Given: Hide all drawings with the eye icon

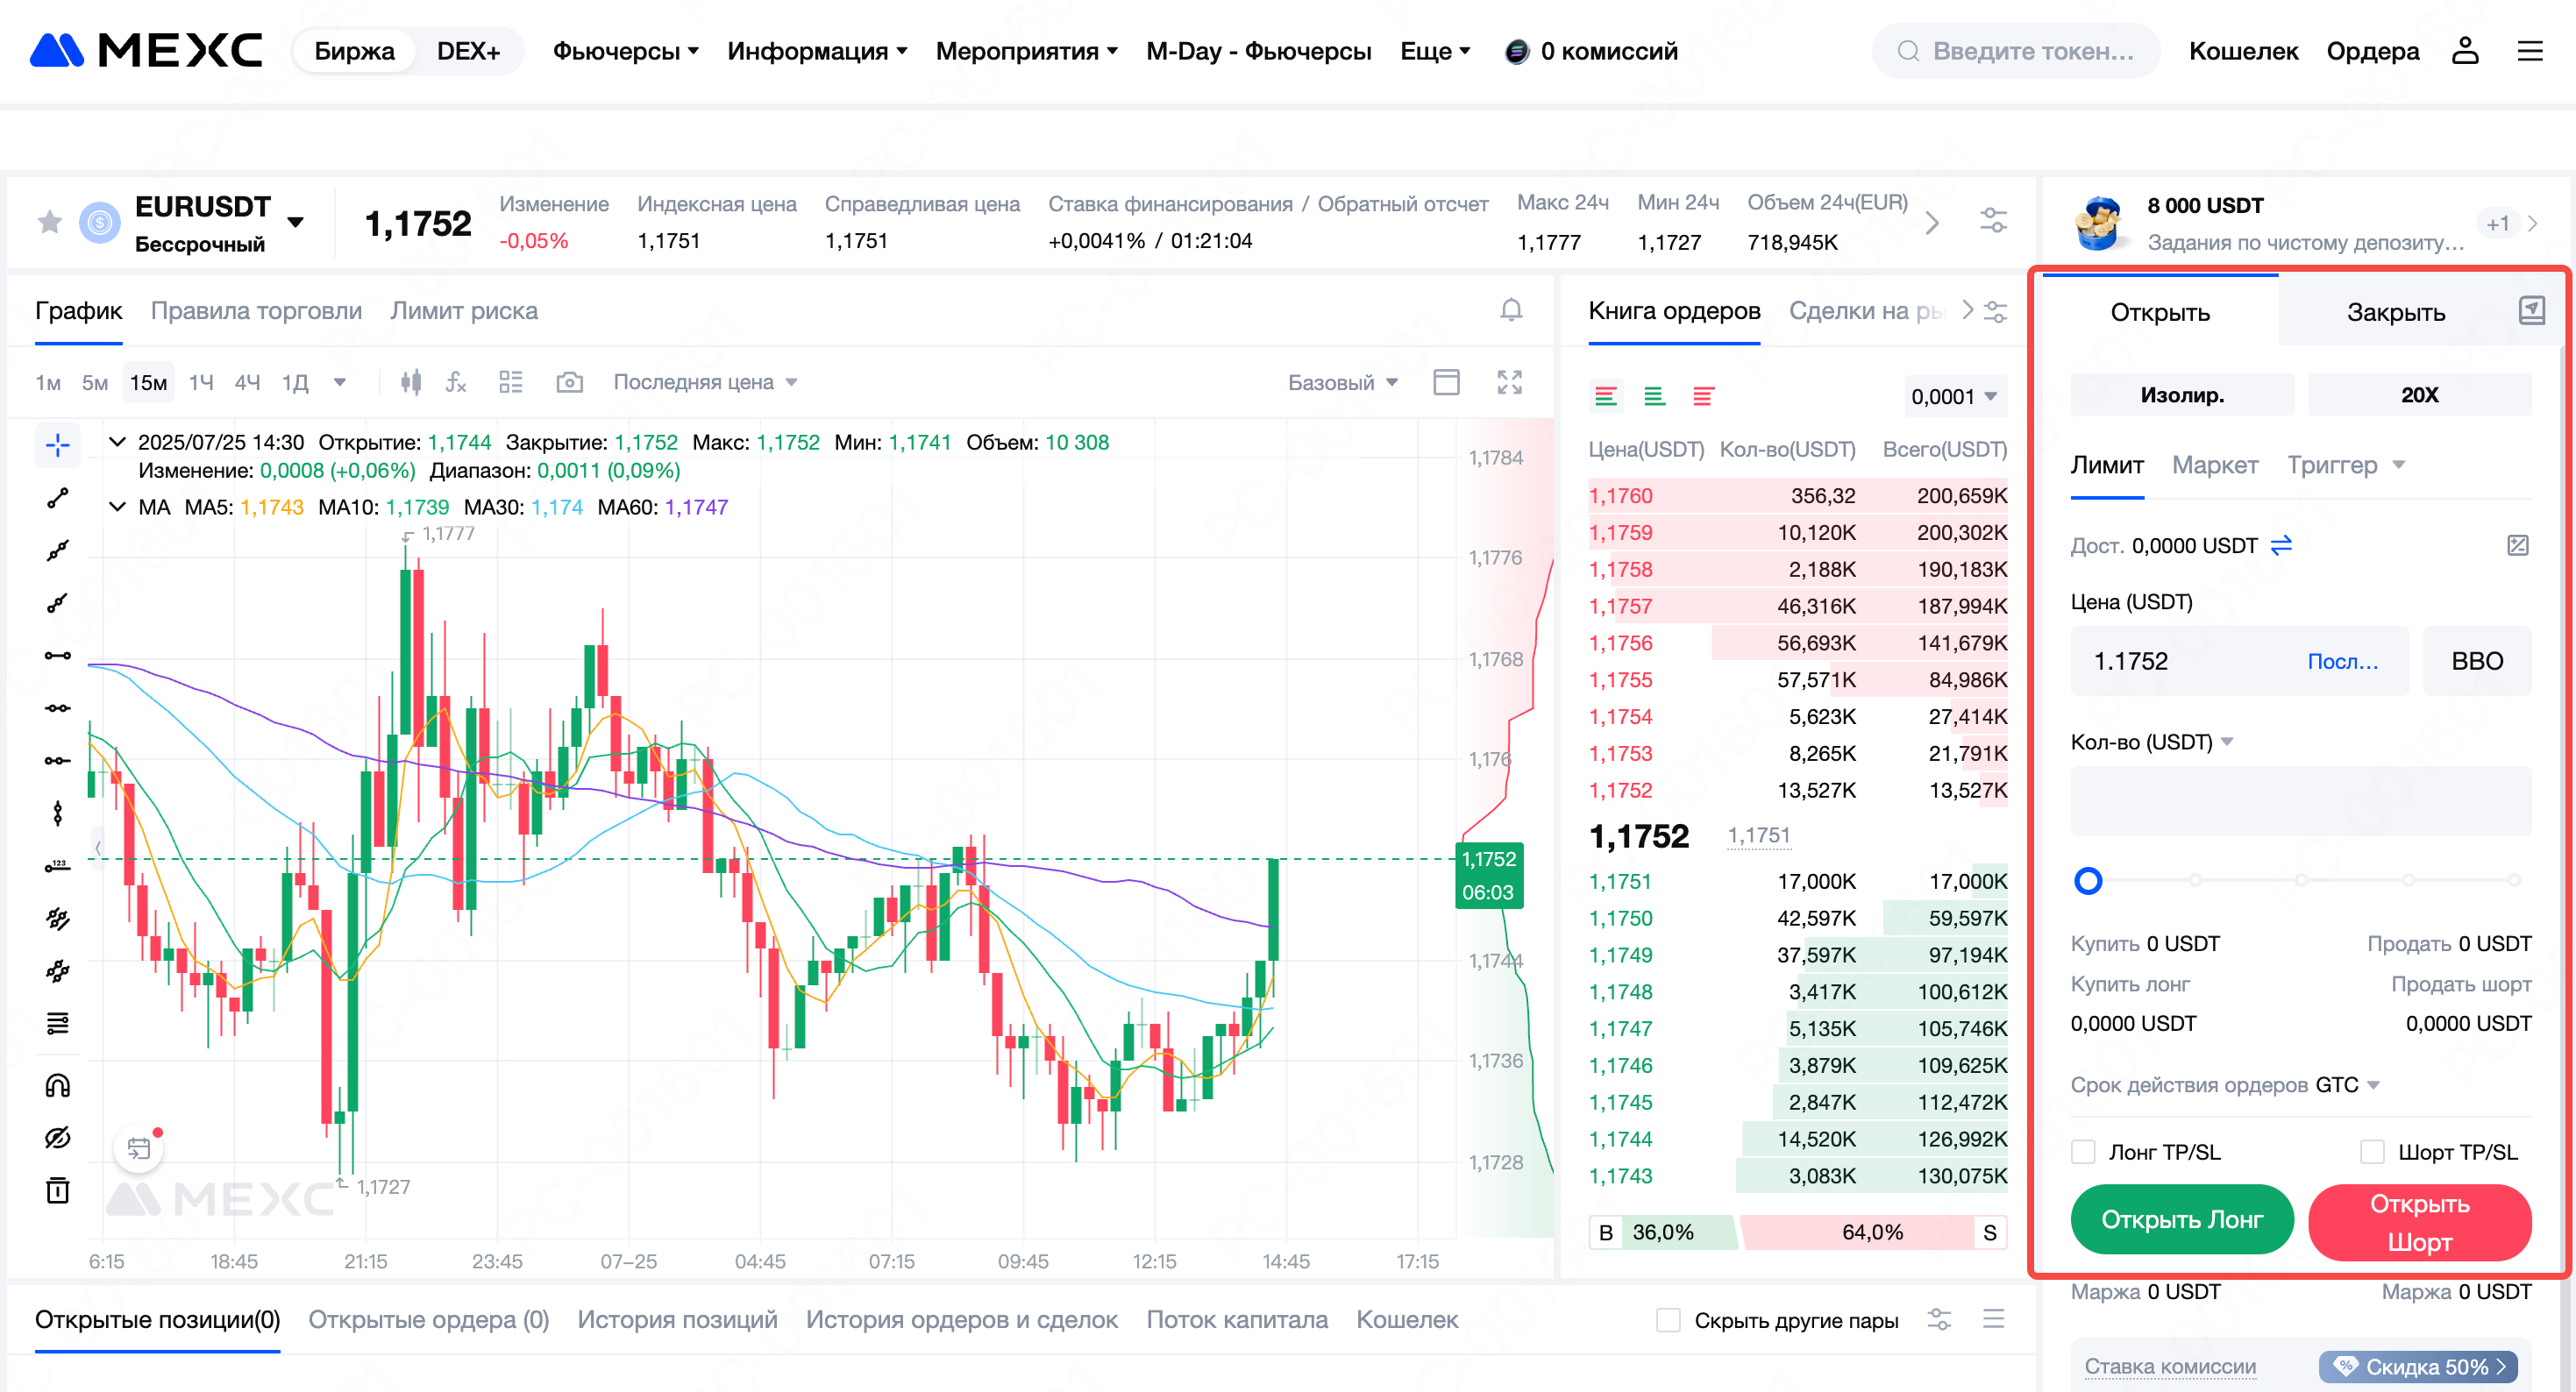Looking at the screenshot, I should [58, 1138].
